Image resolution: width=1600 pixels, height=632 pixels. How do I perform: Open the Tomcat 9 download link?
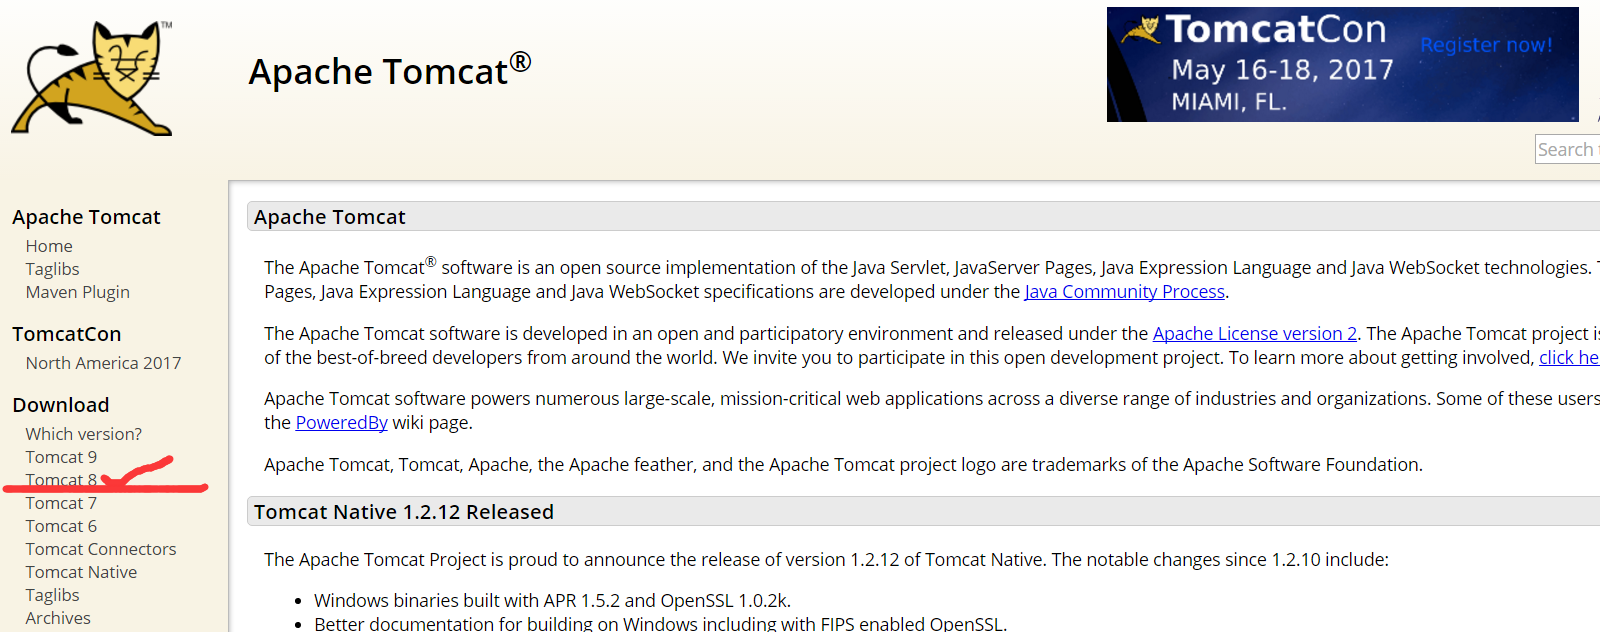tap(61, 457)
